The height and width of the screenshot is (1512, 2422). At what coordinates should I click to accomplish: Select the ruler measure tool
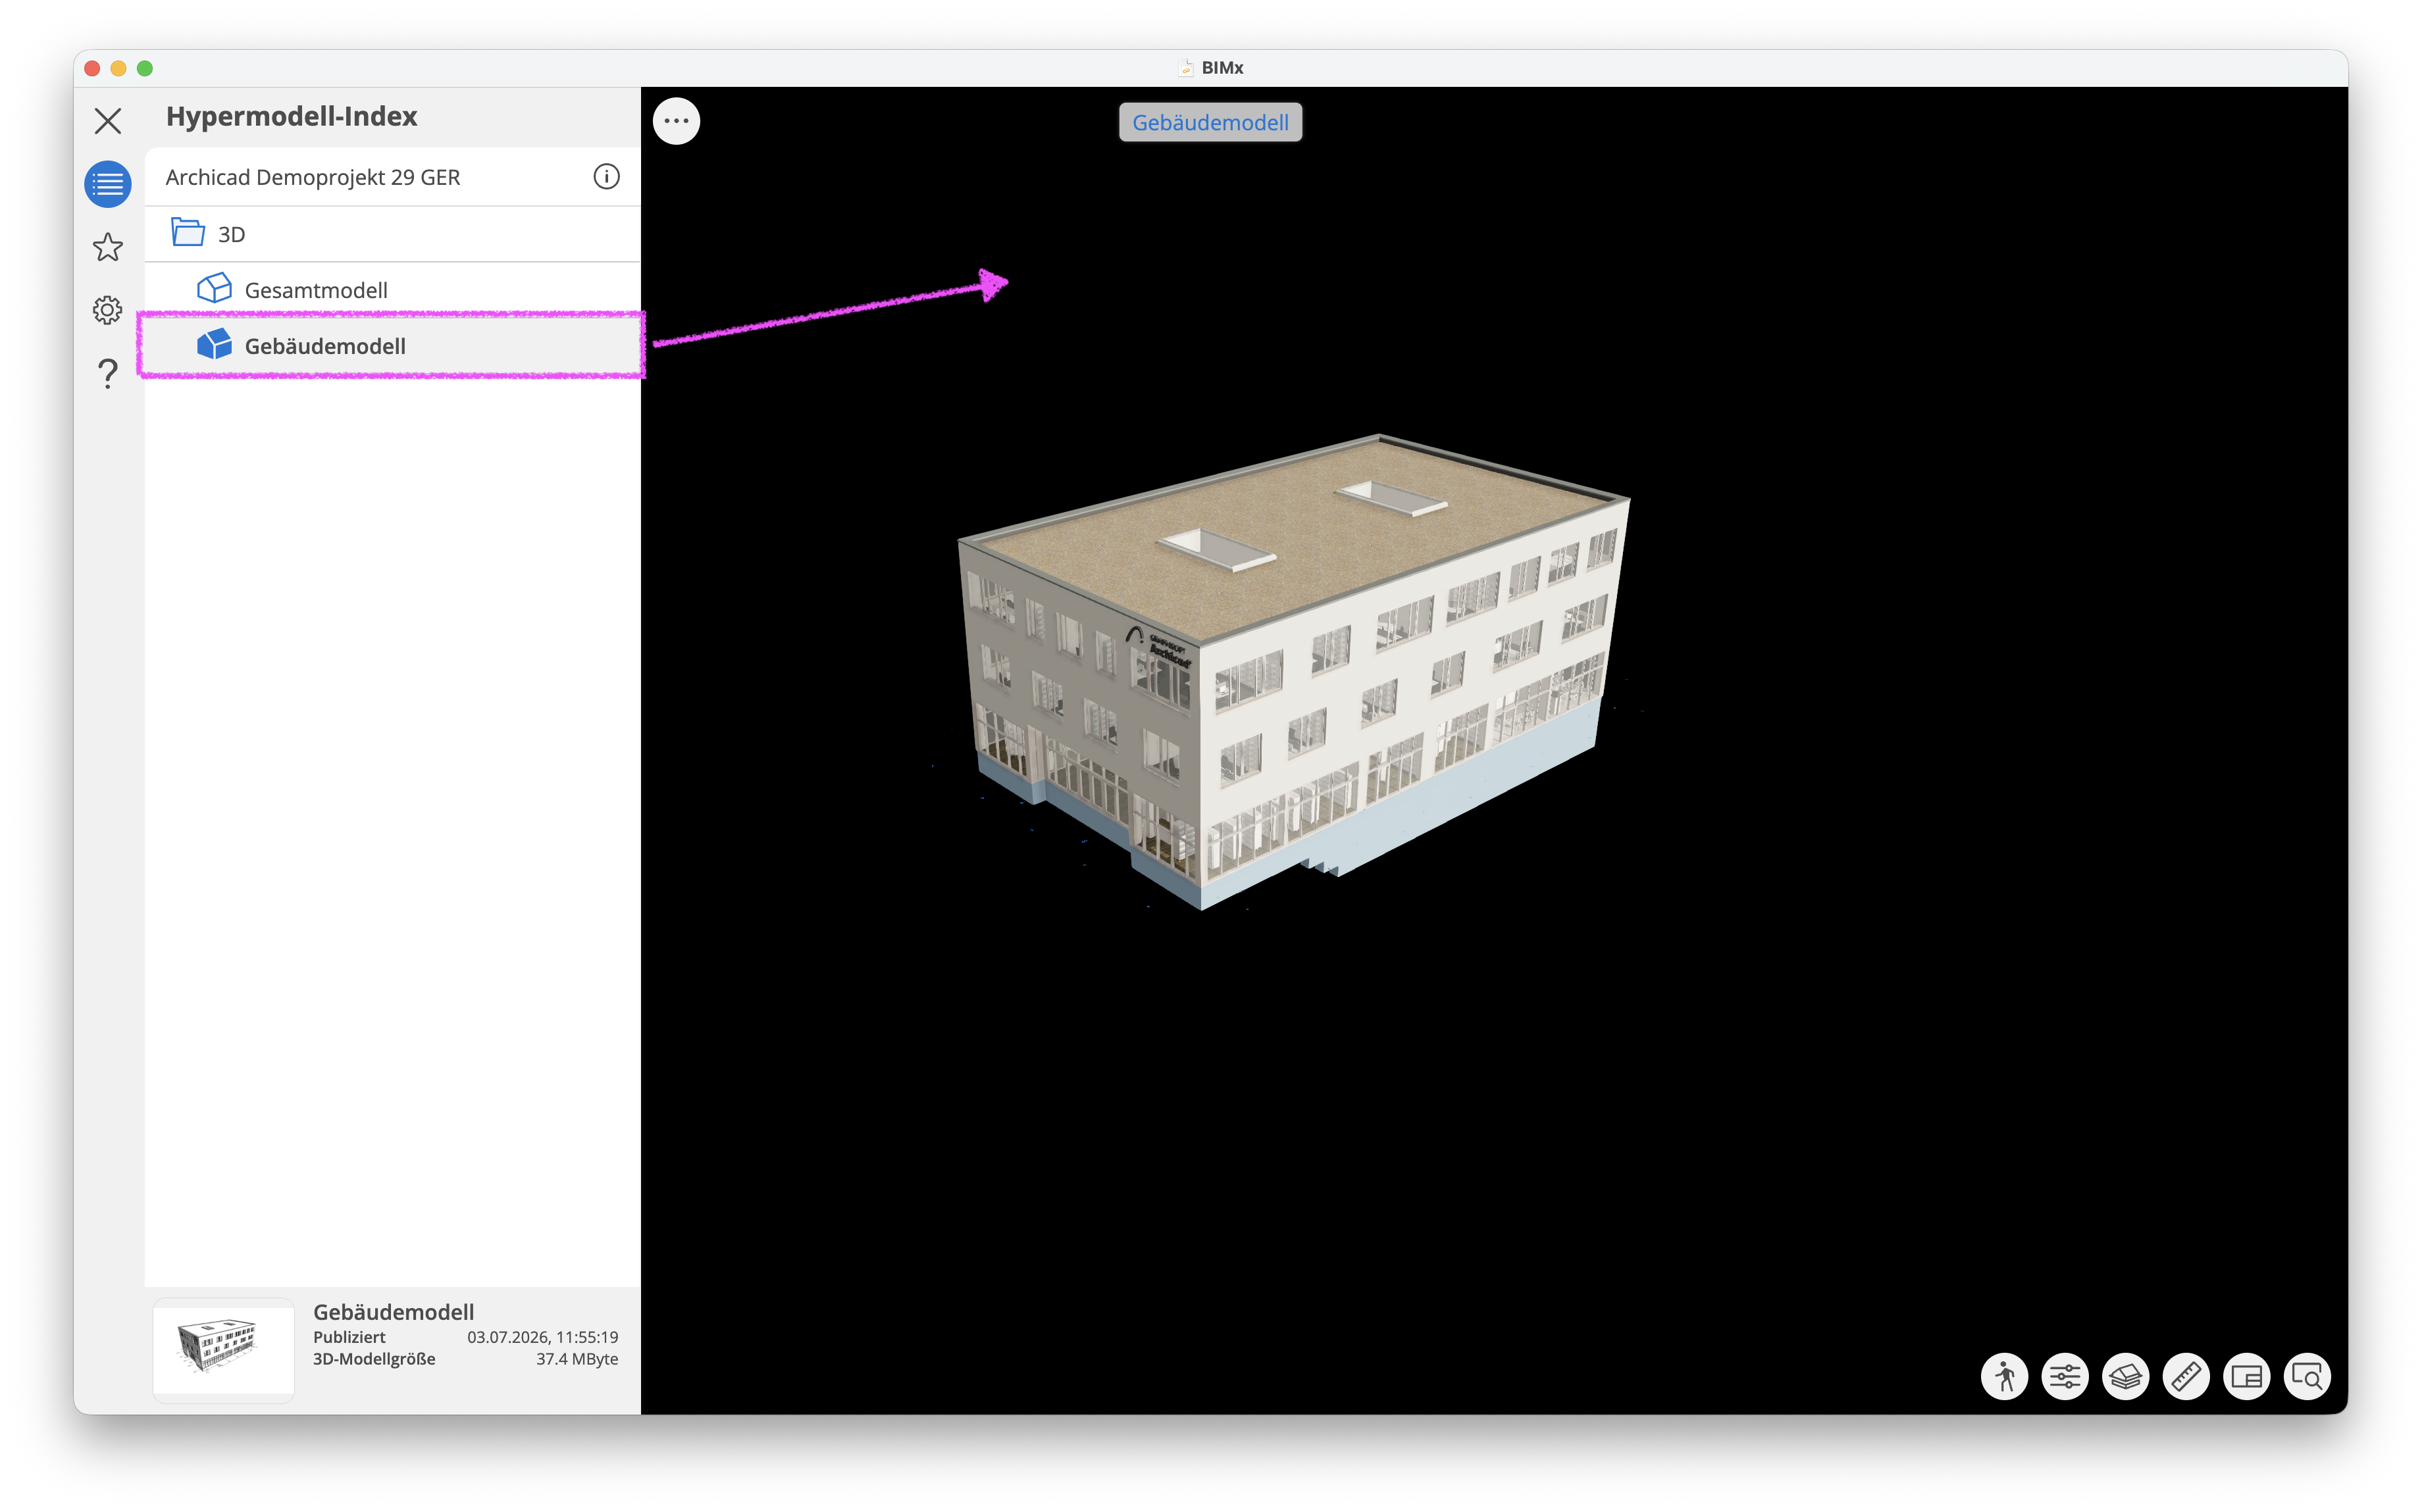click(x=2186, y=1377)
